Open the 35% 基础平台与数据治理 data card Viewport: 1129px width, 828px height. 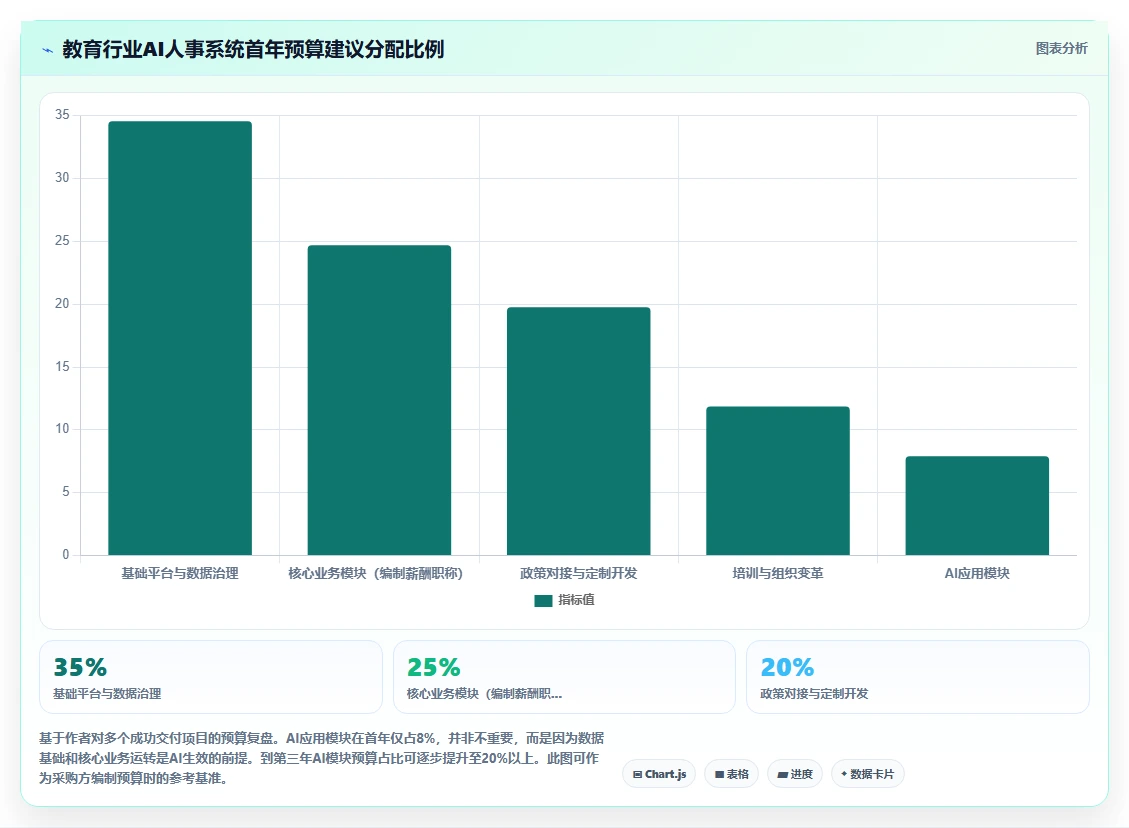pos(211,677)
